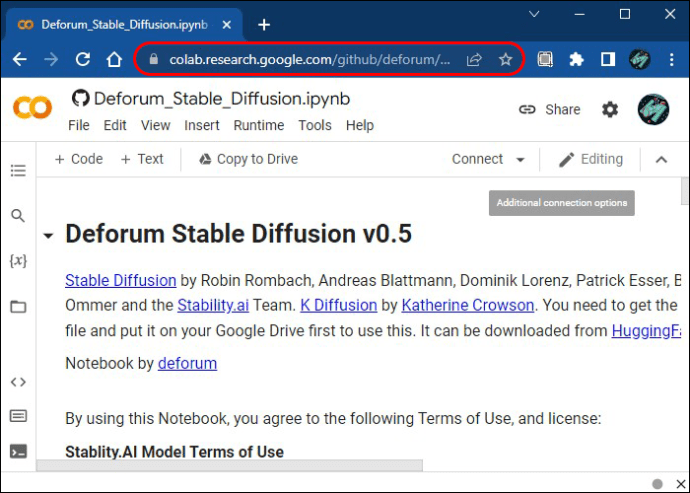This screenshot has height=493, width=690.
Task: Toggle the browser side panel
Action: click(x=608, y=59)
